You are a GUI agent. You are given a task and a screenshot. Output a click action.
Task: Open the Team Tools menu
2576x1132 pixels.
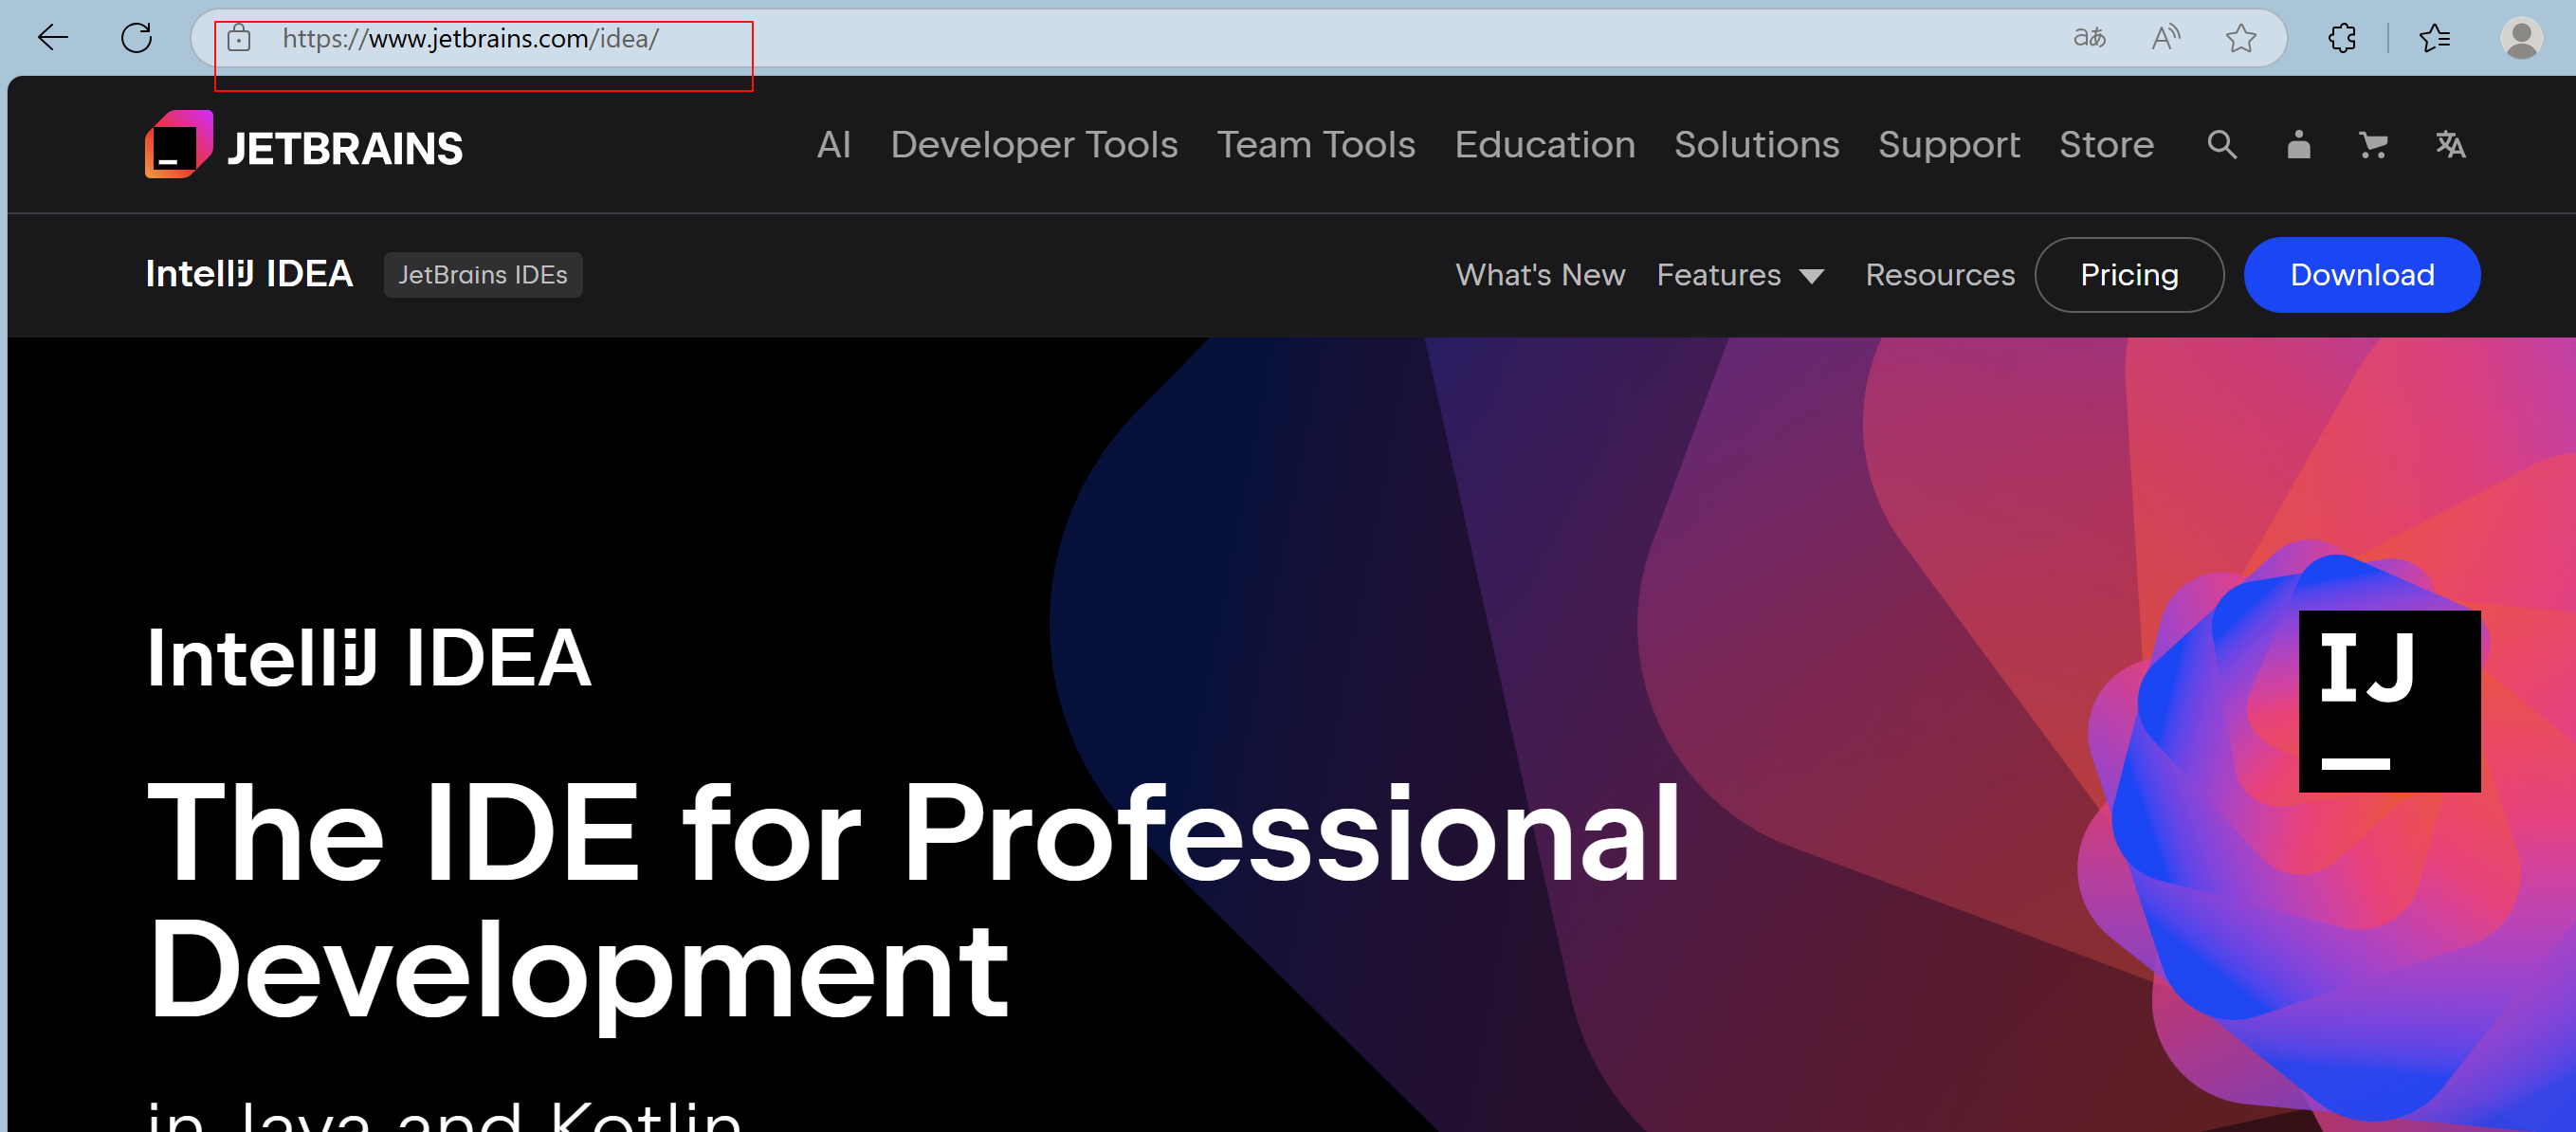1315,145
